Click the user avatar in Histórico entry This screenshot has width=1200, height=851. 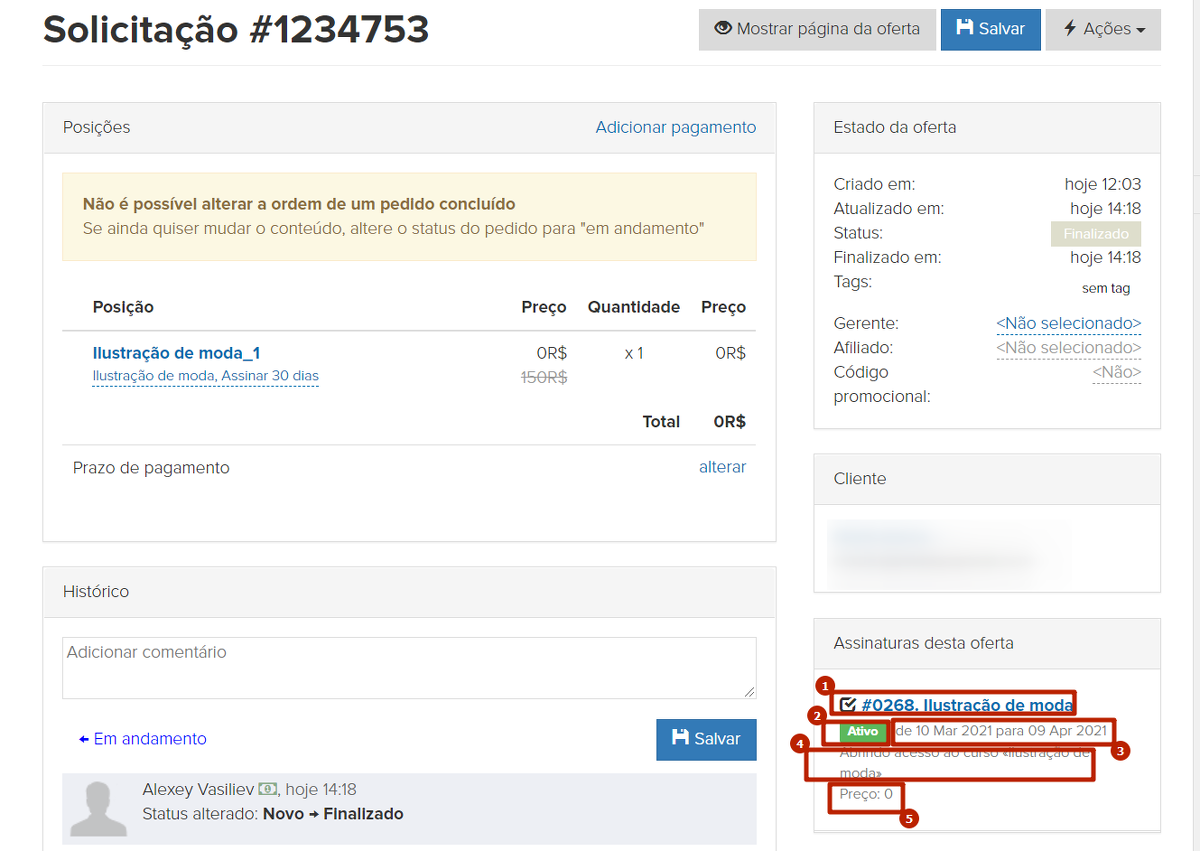(x=98, y=808)
